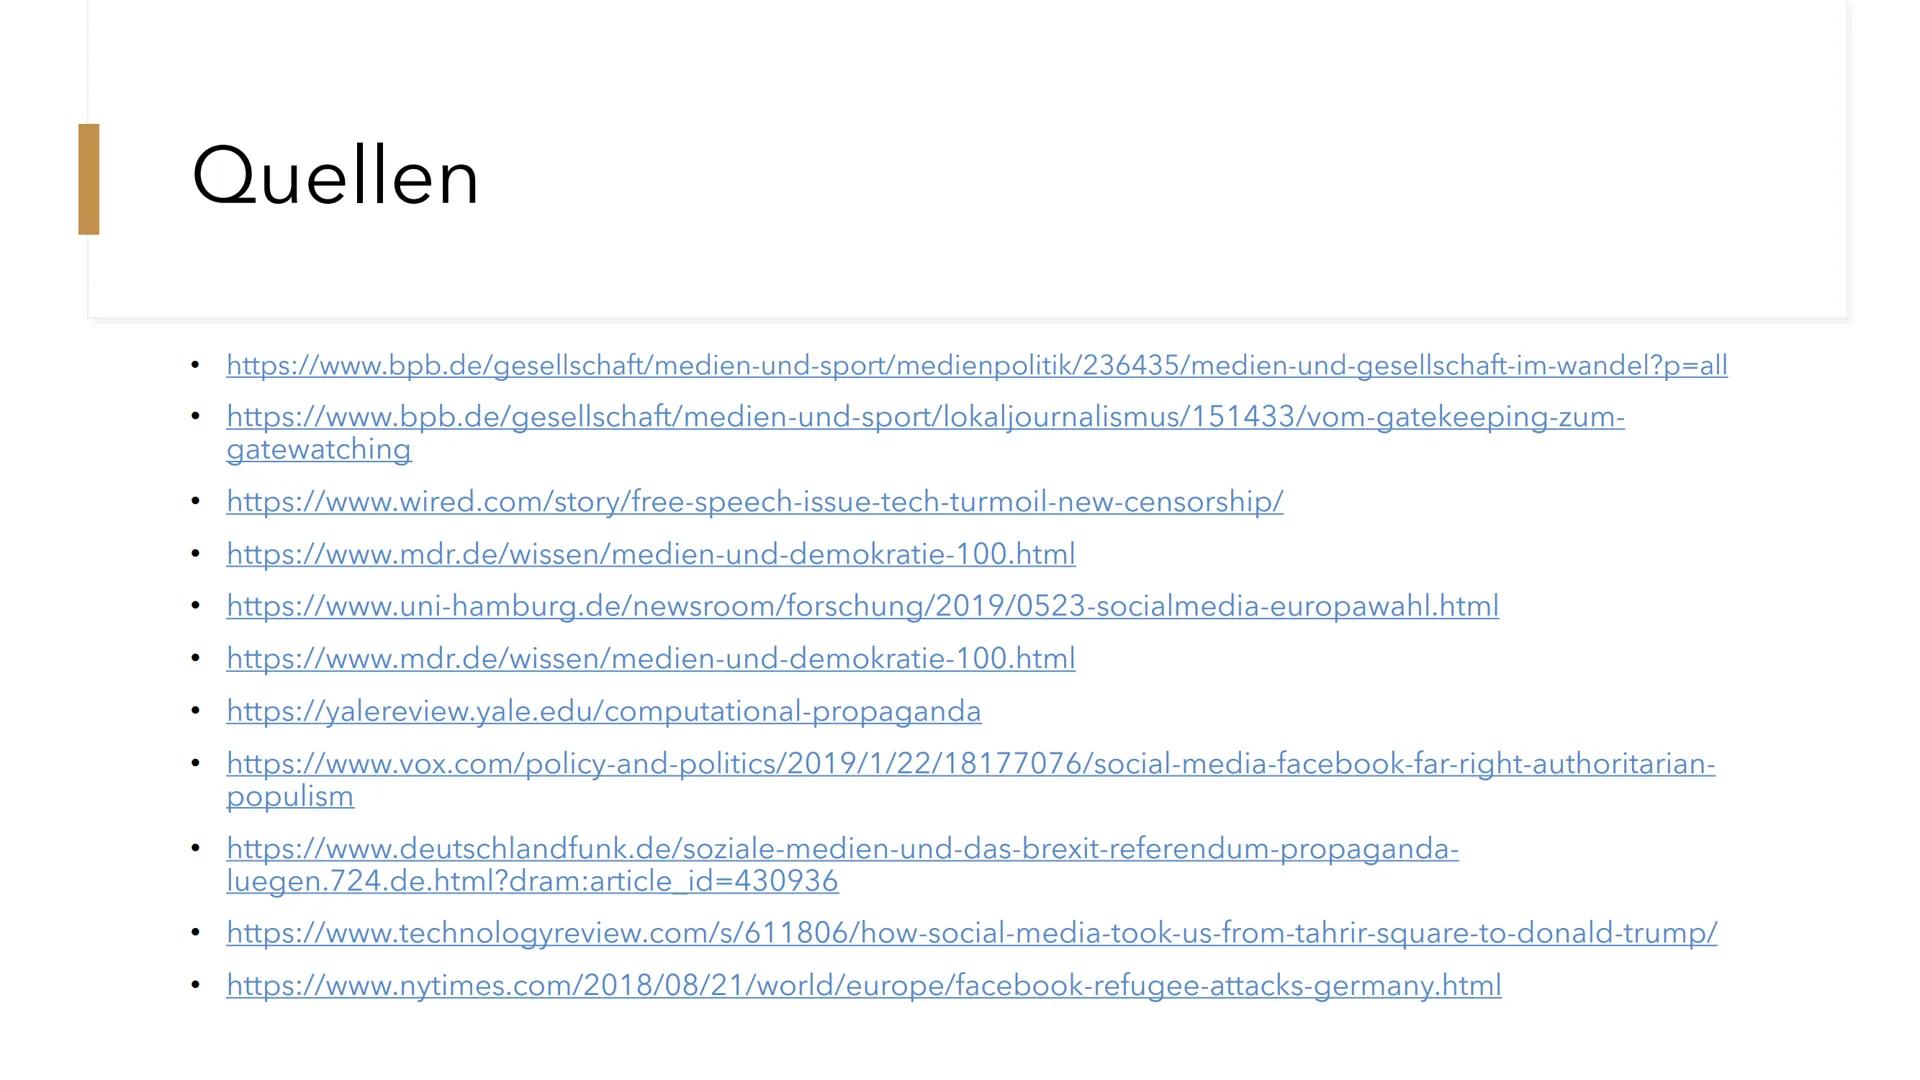Click the first bullet point marker

[x=199, y=363]
